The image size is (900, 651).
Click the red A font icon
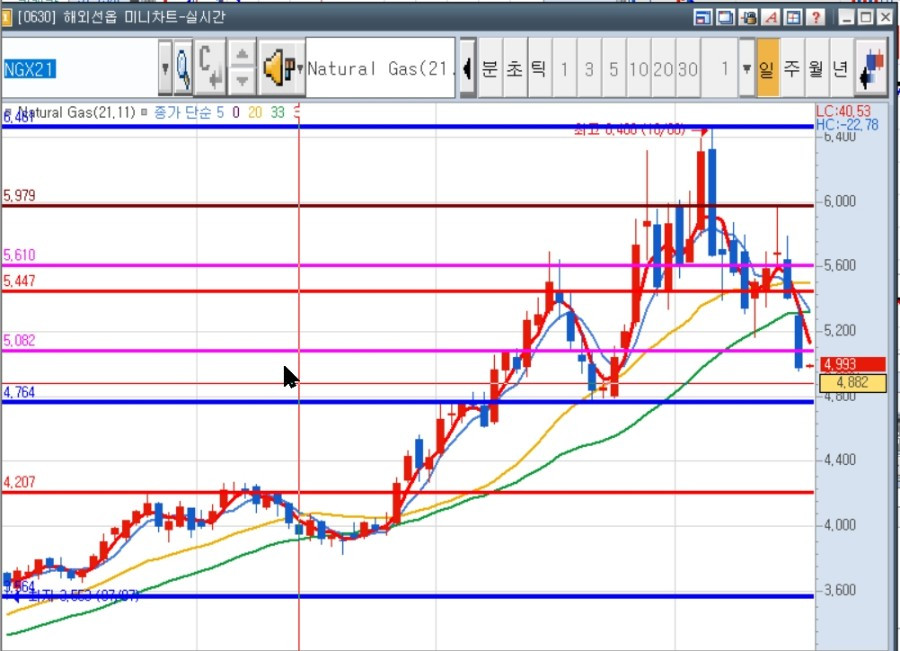point(770,17)
